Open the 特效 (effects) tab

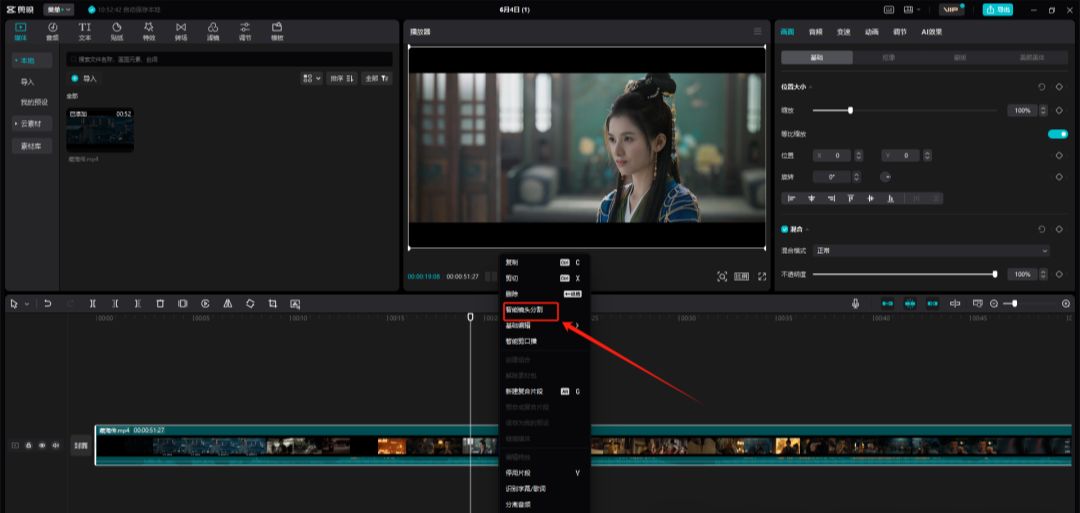pos(149,31)
